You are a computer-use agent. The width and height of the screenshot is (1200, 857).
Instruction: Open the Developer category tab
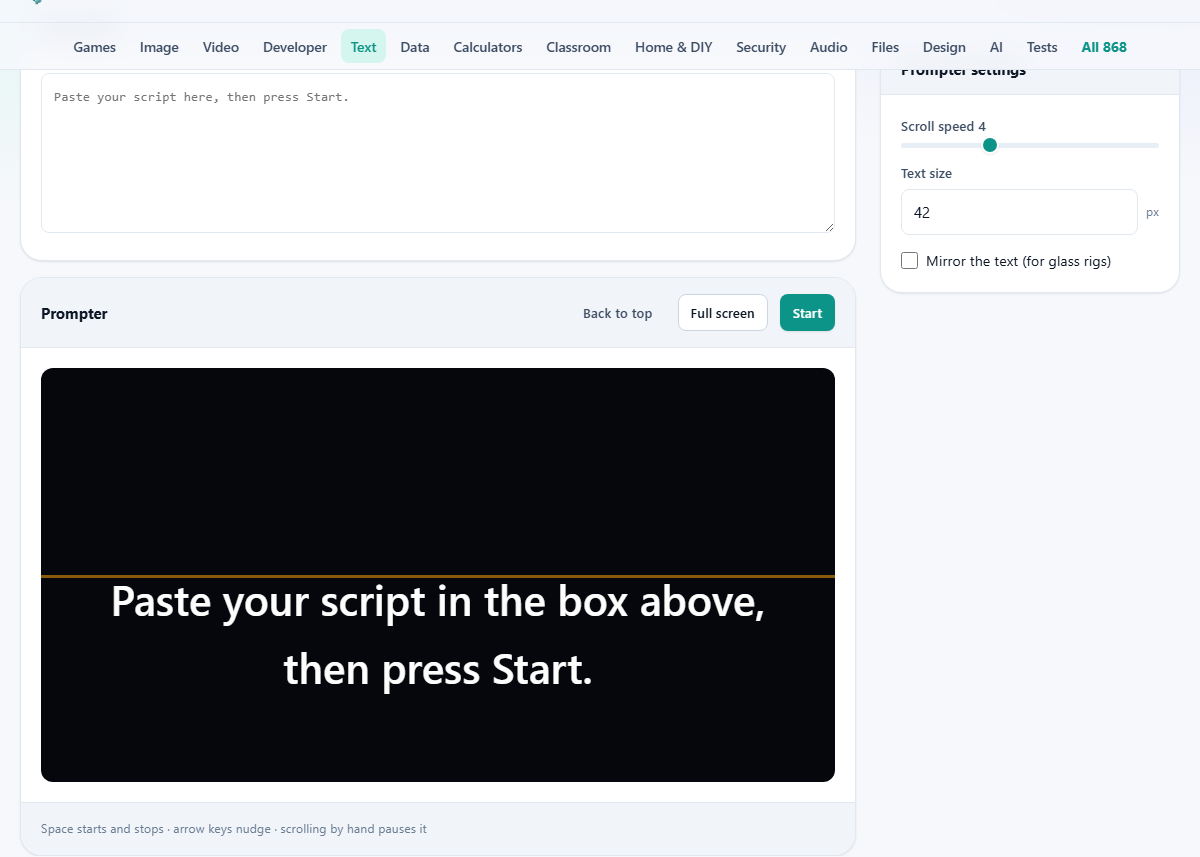point(295,47)
